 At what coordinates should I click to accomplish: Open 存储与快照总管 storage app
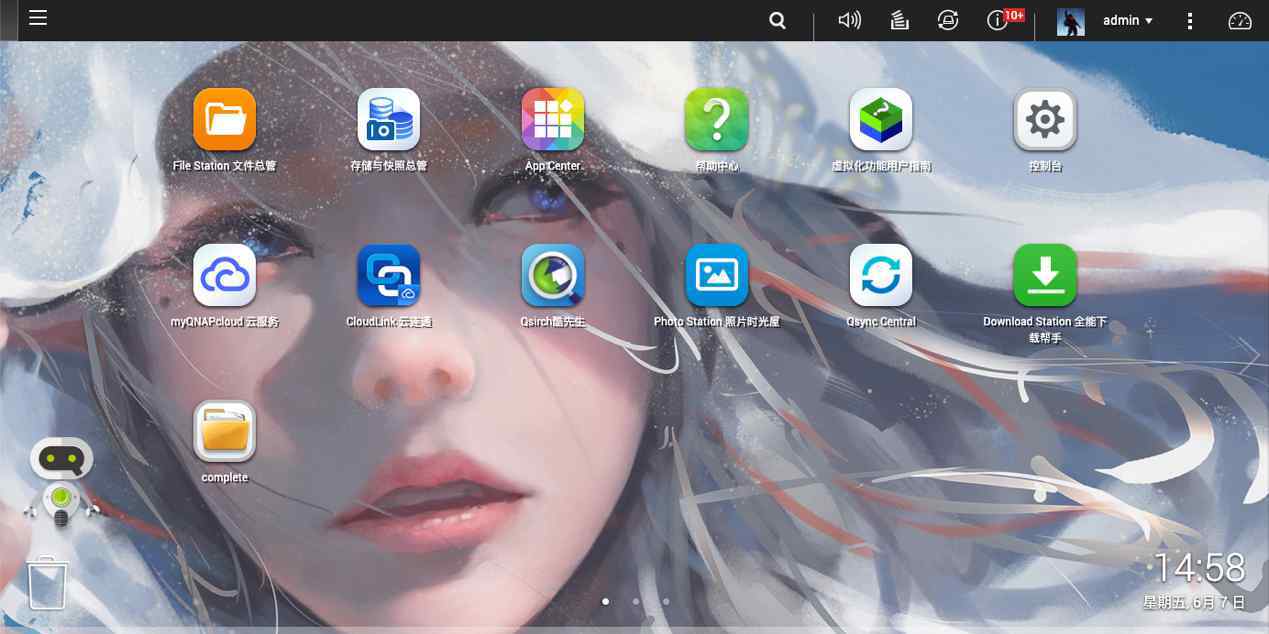click(x=388, y=119)
